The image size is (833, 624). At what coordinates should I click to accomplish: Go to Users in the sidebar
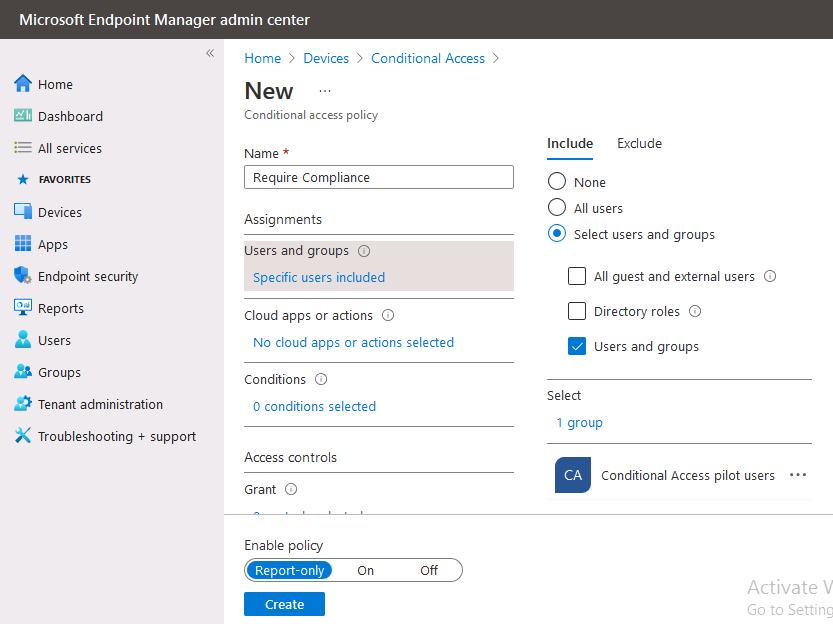tap(54, 340)
